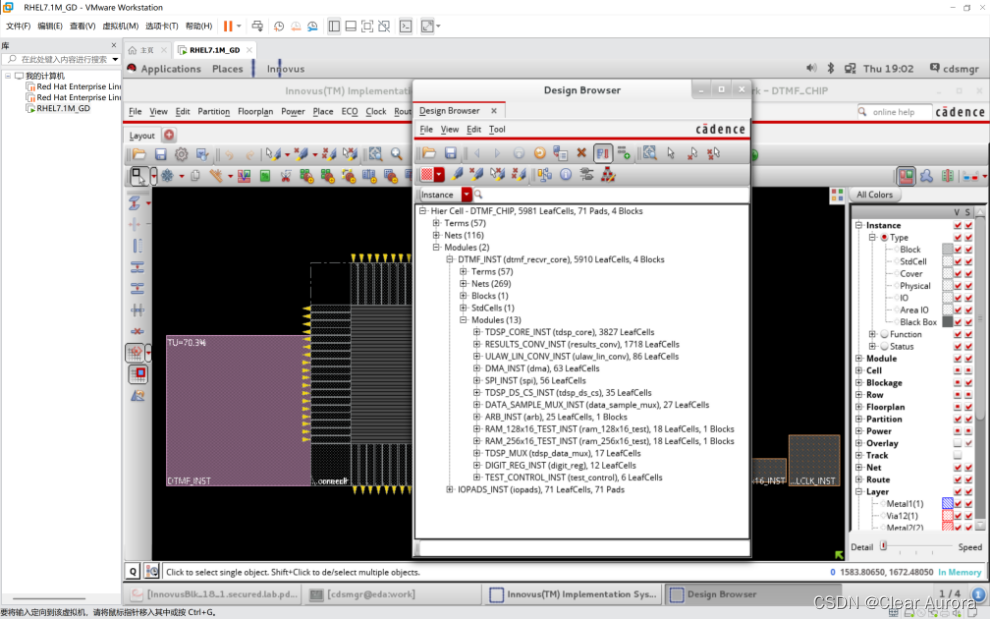Toggle selectability checkbox for Route row
The height and width of the screenshot is (619, 991).
969,479
